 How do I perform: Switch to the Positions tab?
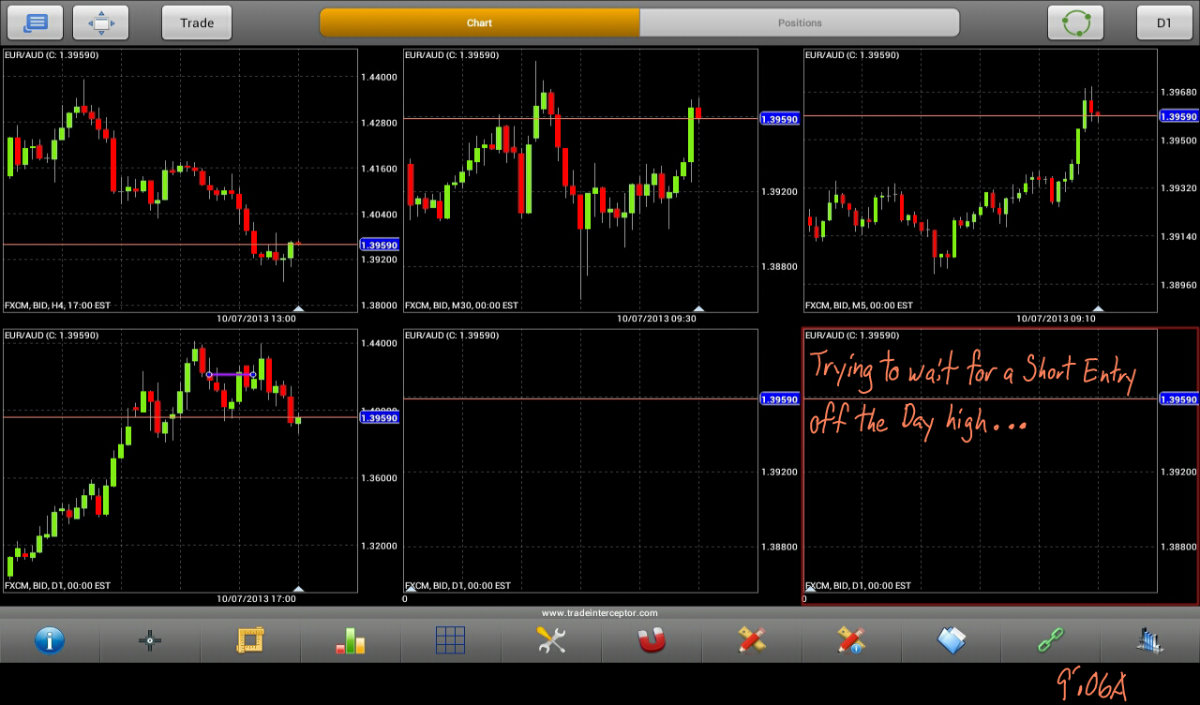800,23
